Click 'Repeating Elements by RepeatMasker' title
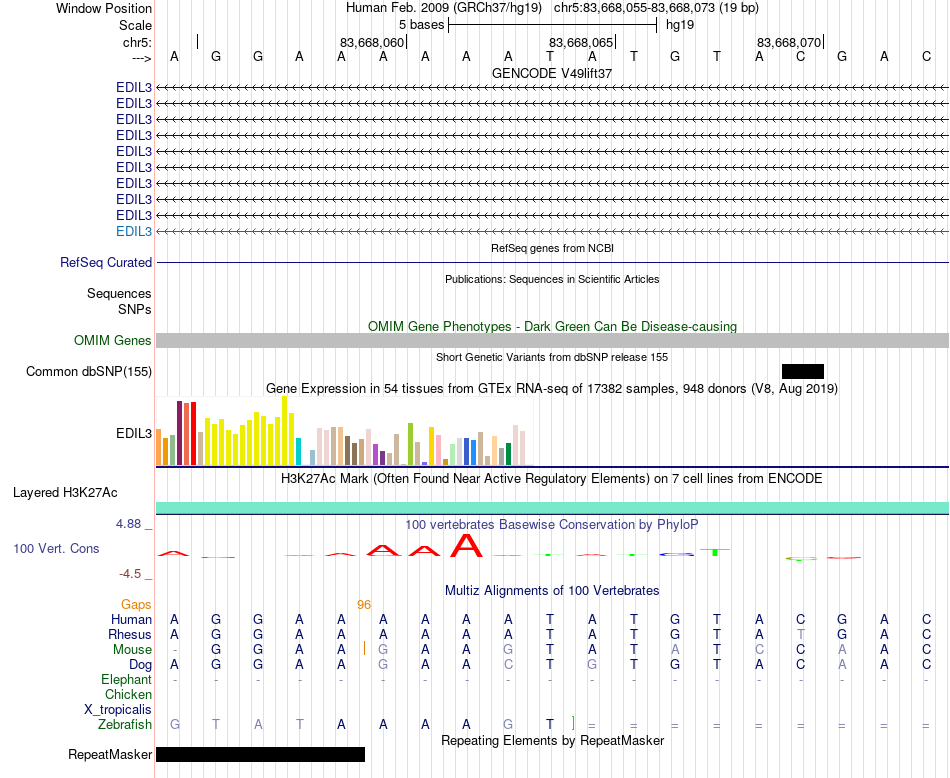The height and width of the screenshot is (778, 950). point(553,740)
